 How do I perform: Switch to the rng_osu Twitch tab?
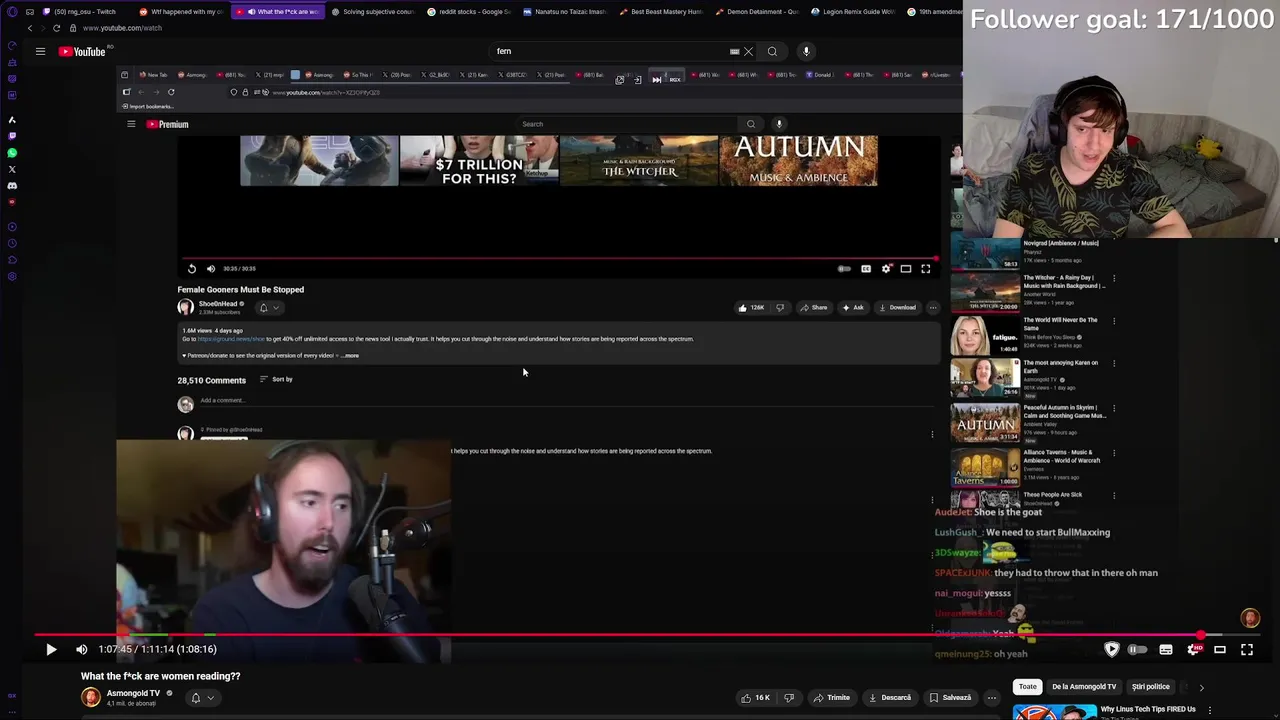point(85,12)
